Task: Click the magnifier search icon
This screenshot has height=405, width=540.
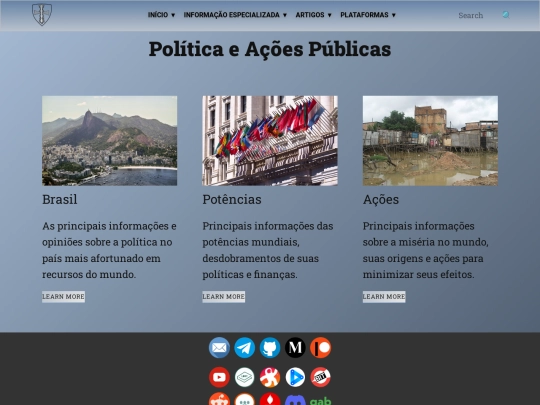Action: pos(506,15)
